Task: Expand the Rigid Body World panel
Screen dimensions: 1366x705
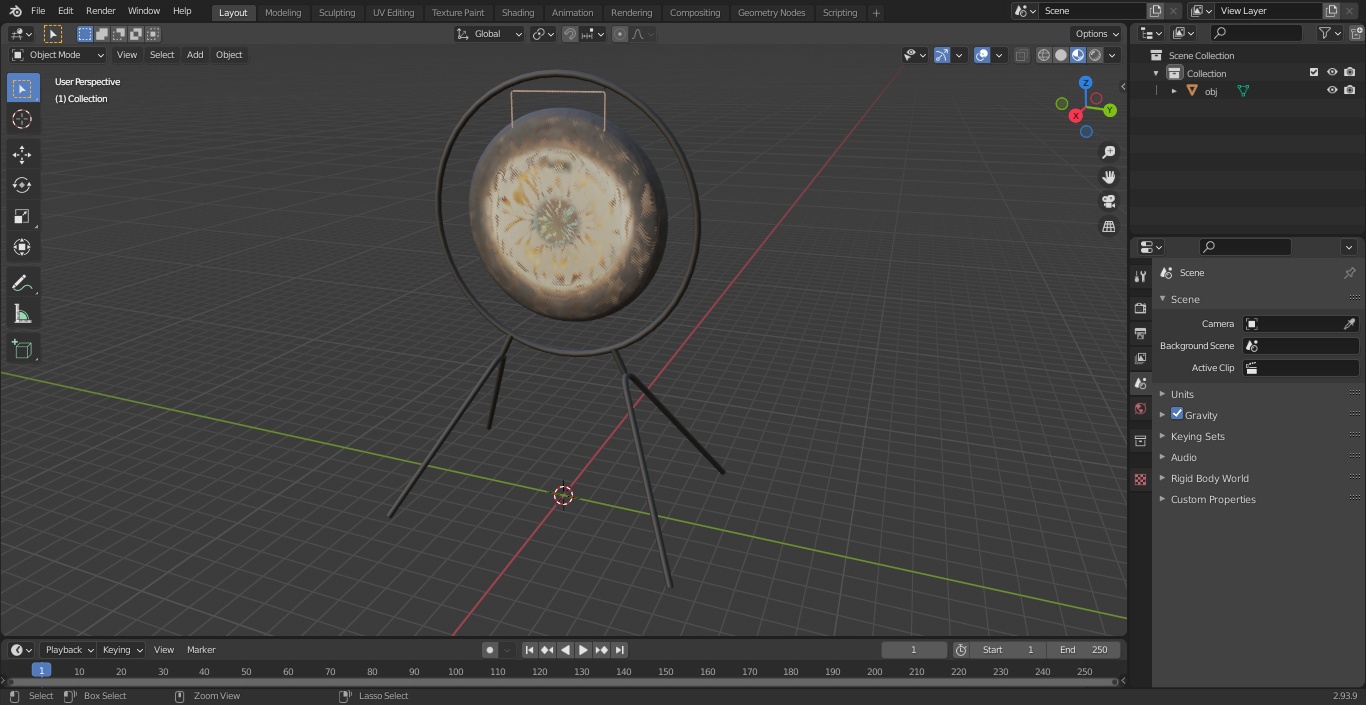Action: coord(1209,478)
